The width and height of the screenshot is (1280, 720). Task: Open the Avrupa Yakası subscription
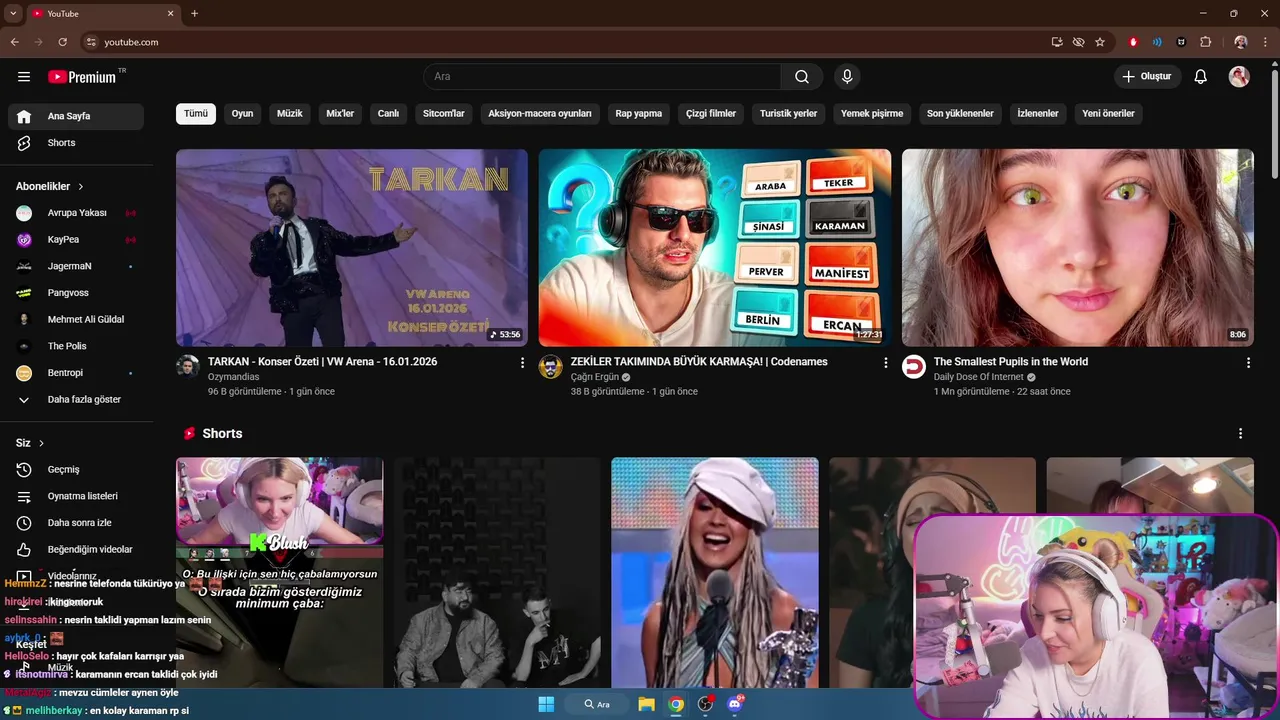coord(76,213)
